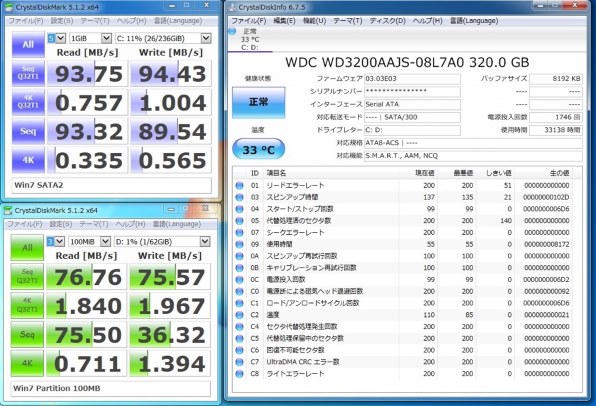Open 機能(U) menu in CrystalDiskInfo
Image resolution: width=596 pixels, height=406 pixels.
pyautogui.click(x=314, y=21)
